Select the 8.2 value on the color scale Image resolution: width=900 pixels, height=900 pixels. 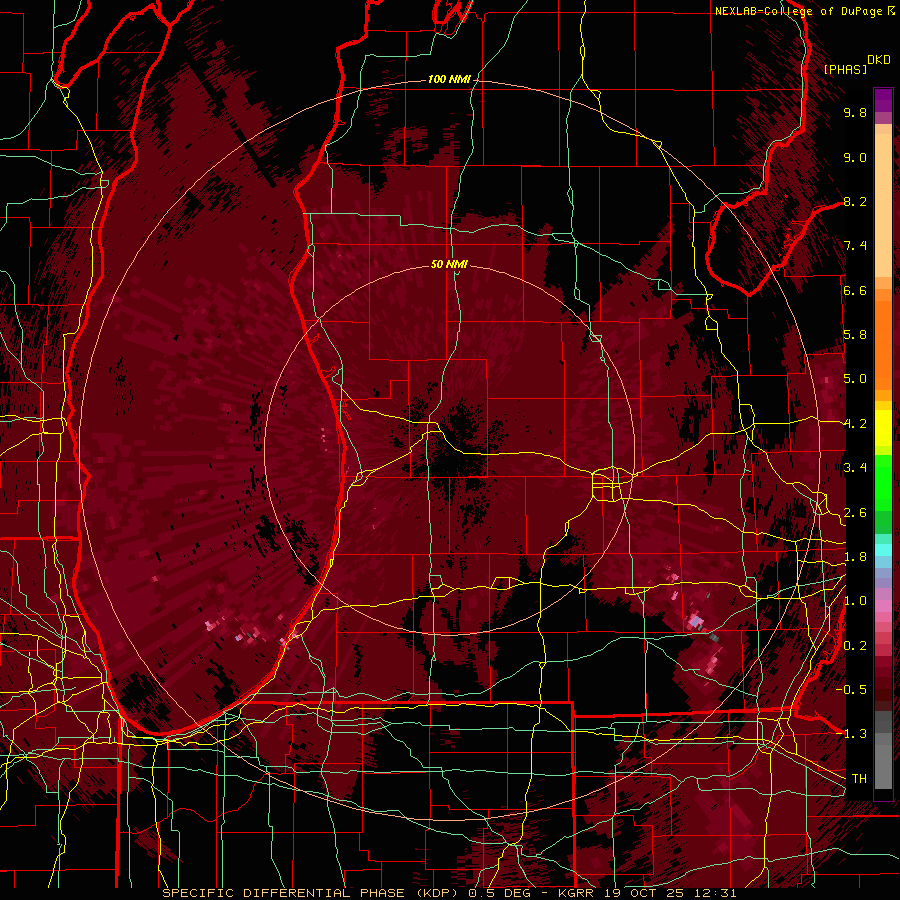pyautogui.click(x=855, y=201)
